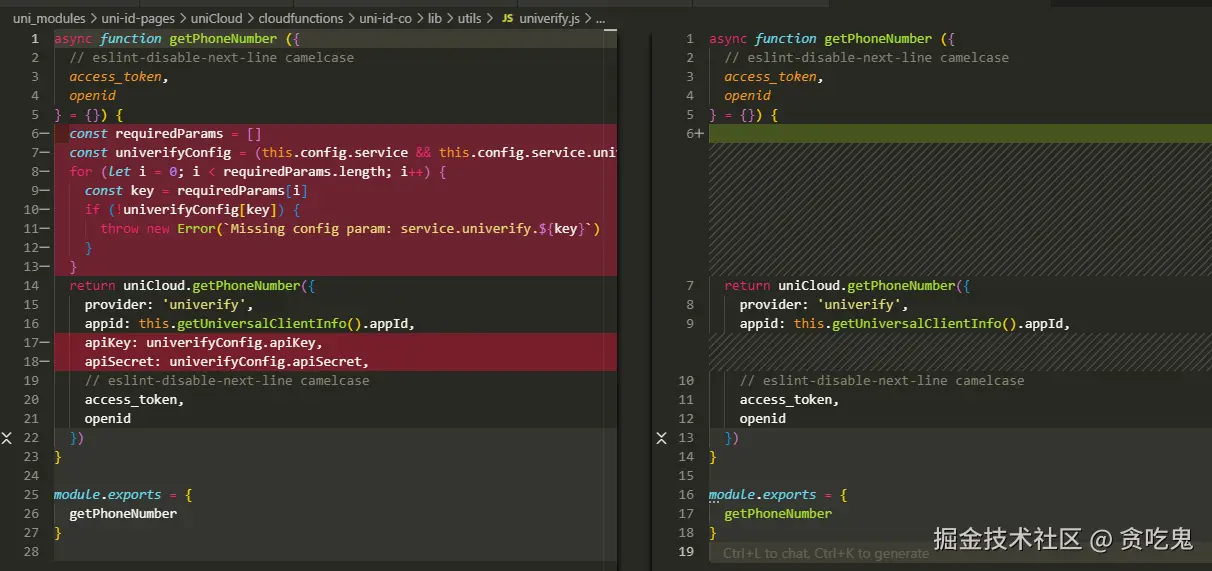Click the gutter diff icon beside left line 22
The height and width of the screenshot is (571, 1212).
[6, 438]
